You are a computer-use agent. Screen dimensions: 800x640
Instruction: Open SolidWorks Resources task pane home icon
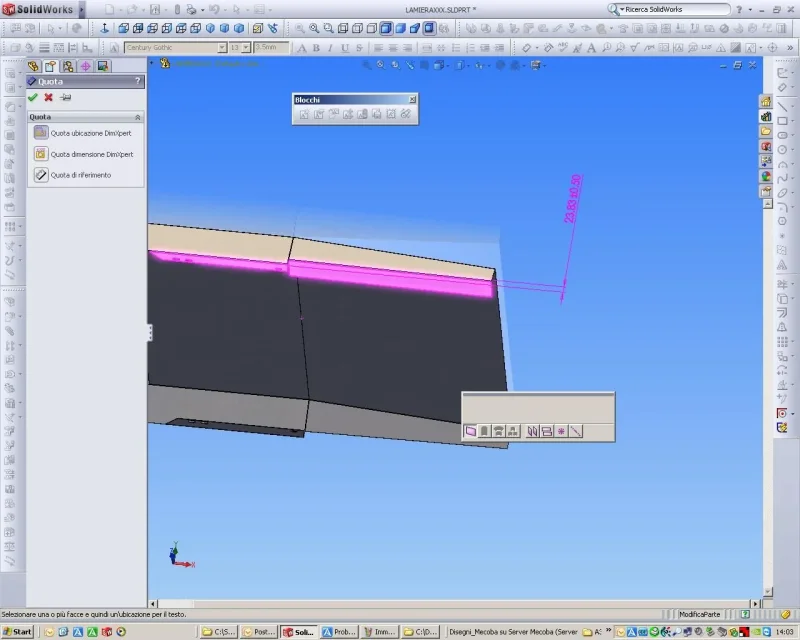pyautogui.click(x=766, y=102)
